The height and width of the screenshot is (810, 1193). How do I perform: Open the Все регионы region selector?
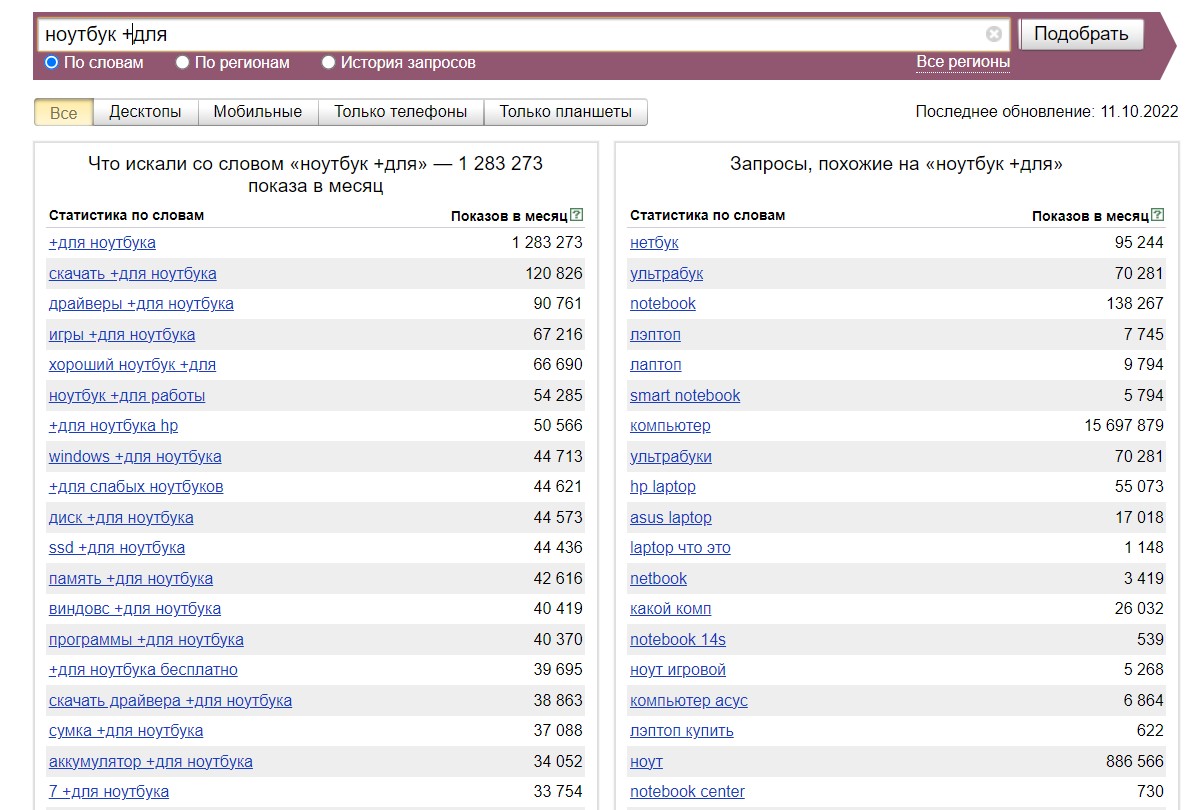click(x=962, y=62)
